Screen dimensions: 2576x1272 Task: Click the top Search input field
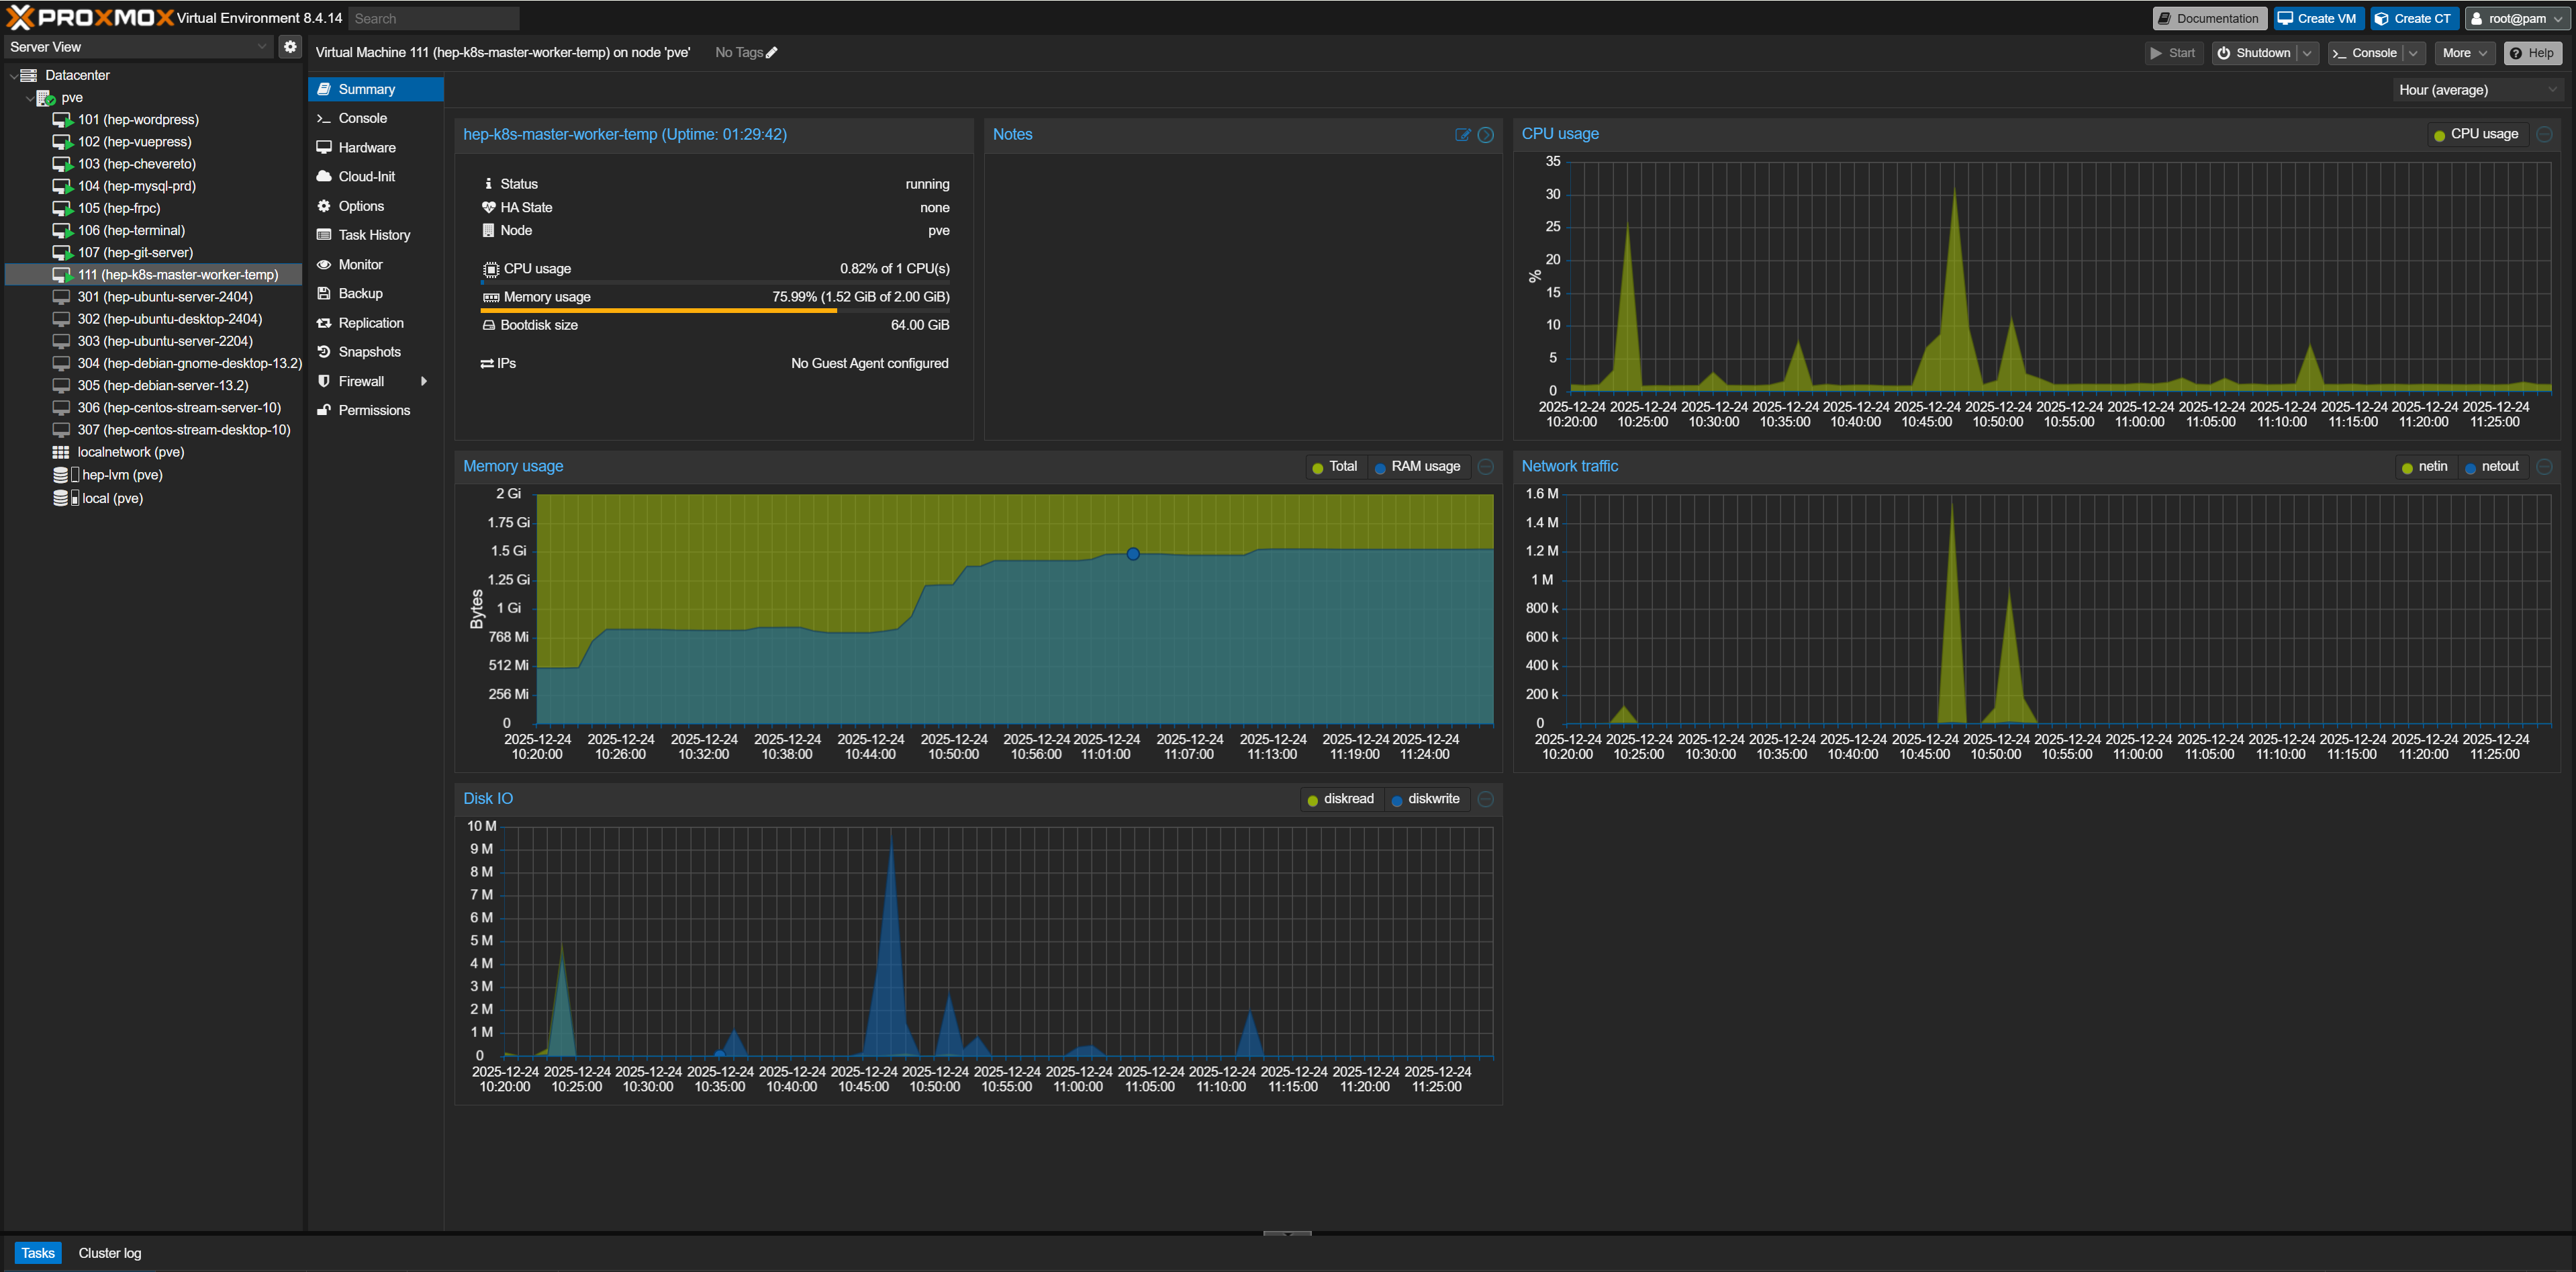tap(433, 18)
